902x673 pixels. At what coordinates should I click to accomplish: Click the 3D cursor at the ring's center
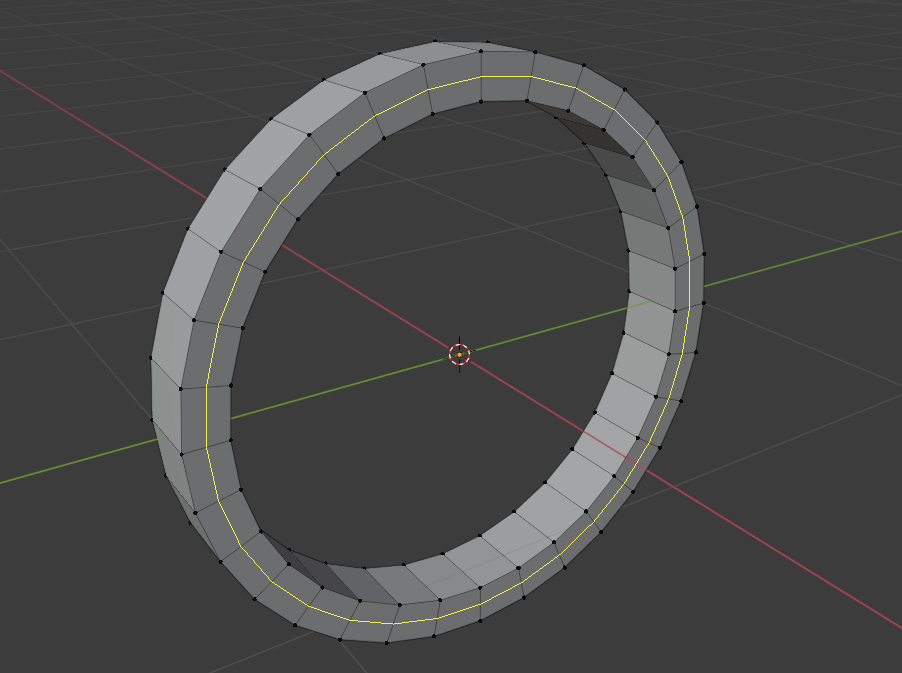459,354
